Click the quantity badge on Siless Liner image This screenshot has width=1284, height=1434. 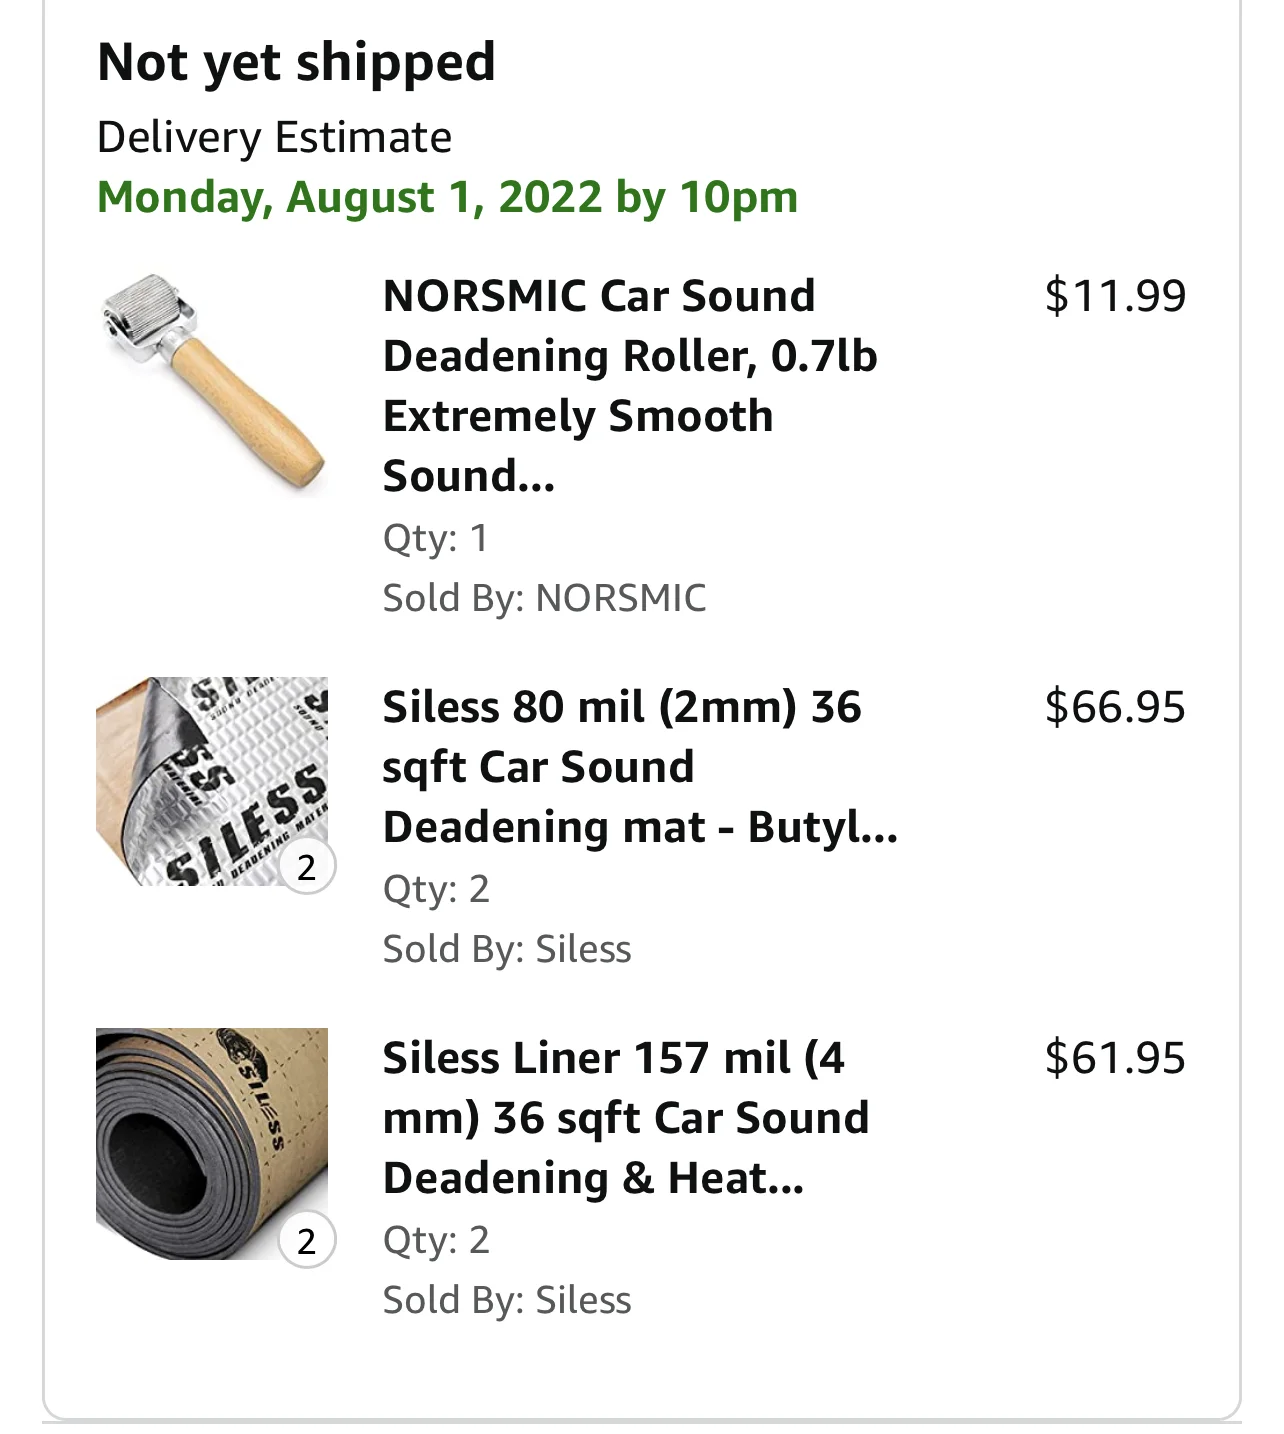point(307,1241)
